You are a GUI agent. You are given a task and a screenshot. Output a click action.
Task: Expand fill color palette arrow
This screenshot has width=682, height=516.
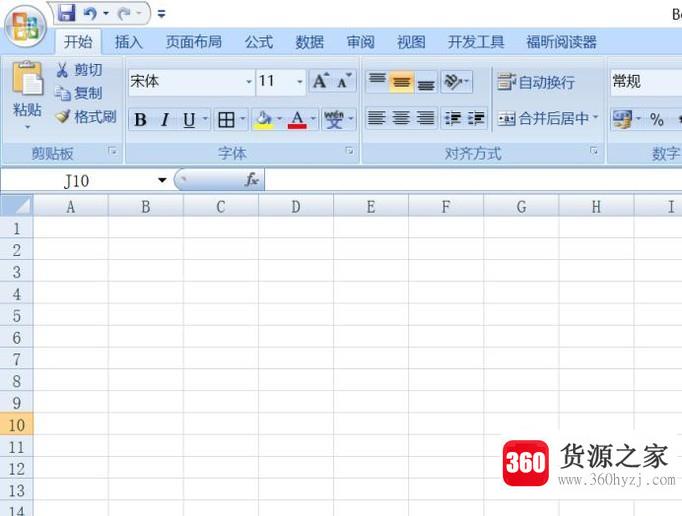pyautogui.click(x=279, y=118)
